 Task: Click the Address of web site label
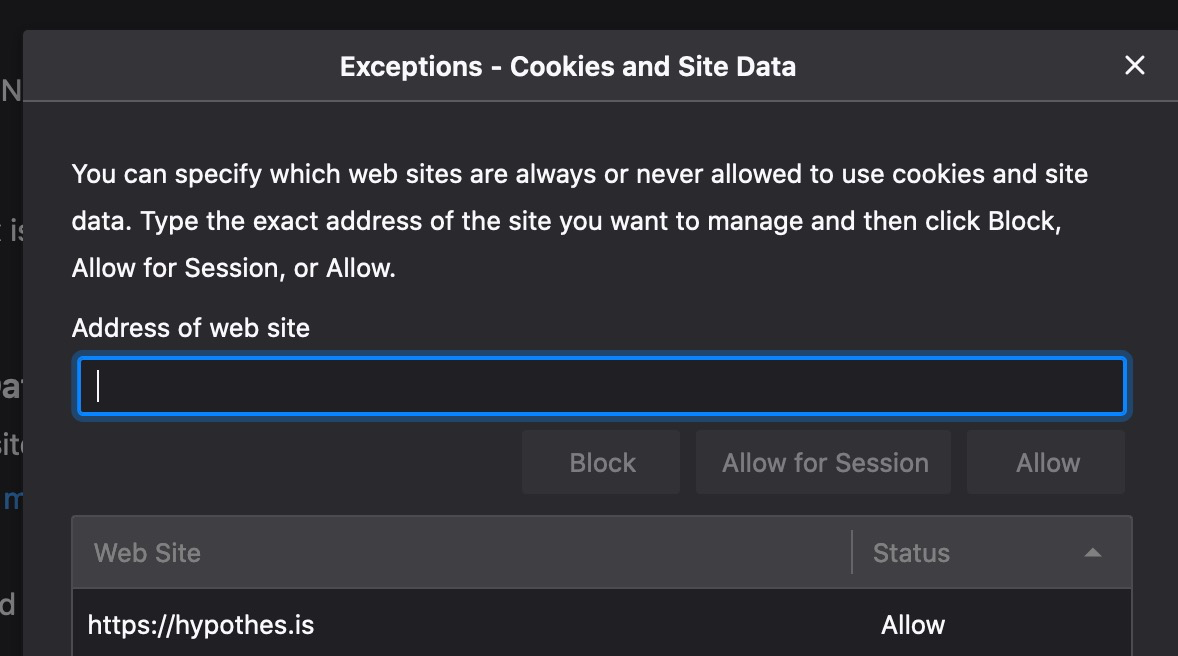(x=190, y=327)
